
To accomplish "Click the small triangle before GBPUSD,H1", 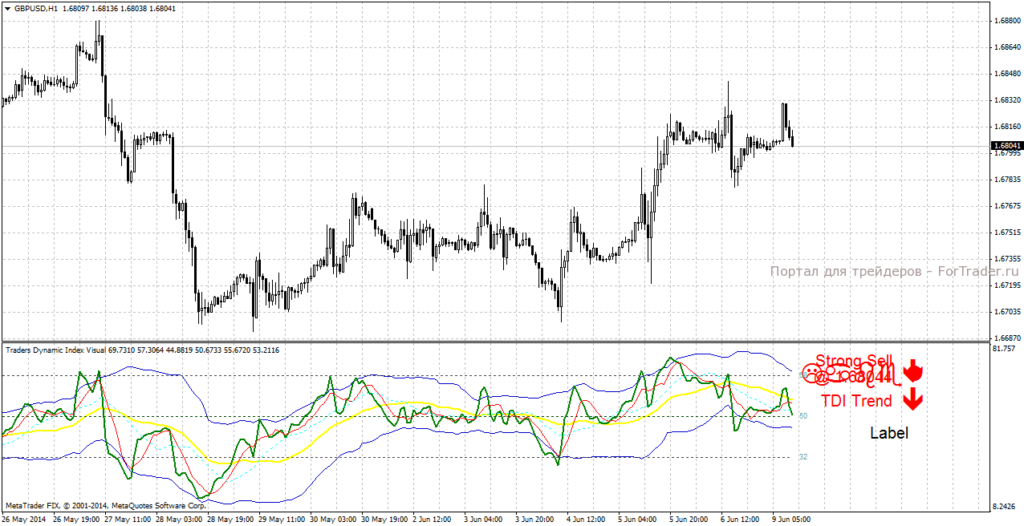I will click(x=9, y=8).
